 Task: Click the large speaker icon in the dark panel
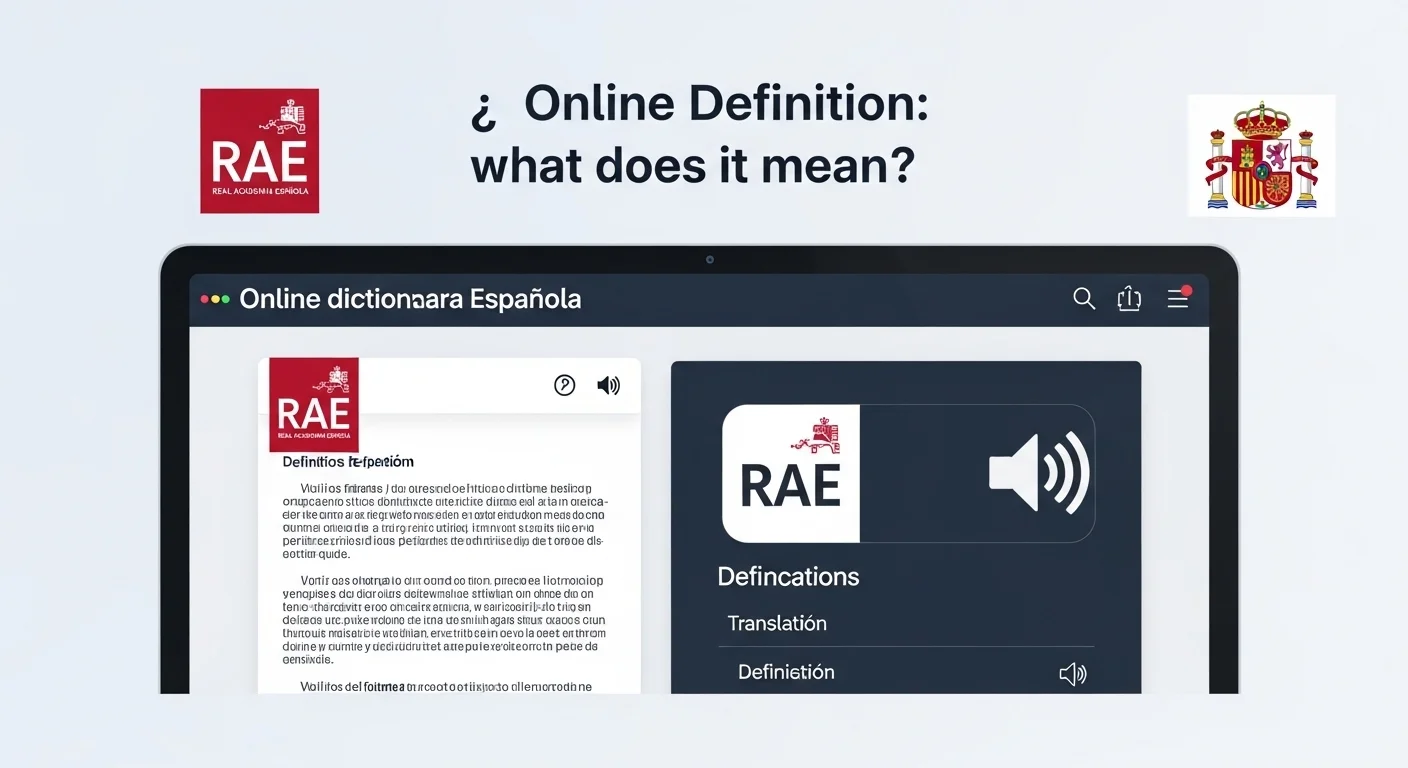[x=1038, y=472]
